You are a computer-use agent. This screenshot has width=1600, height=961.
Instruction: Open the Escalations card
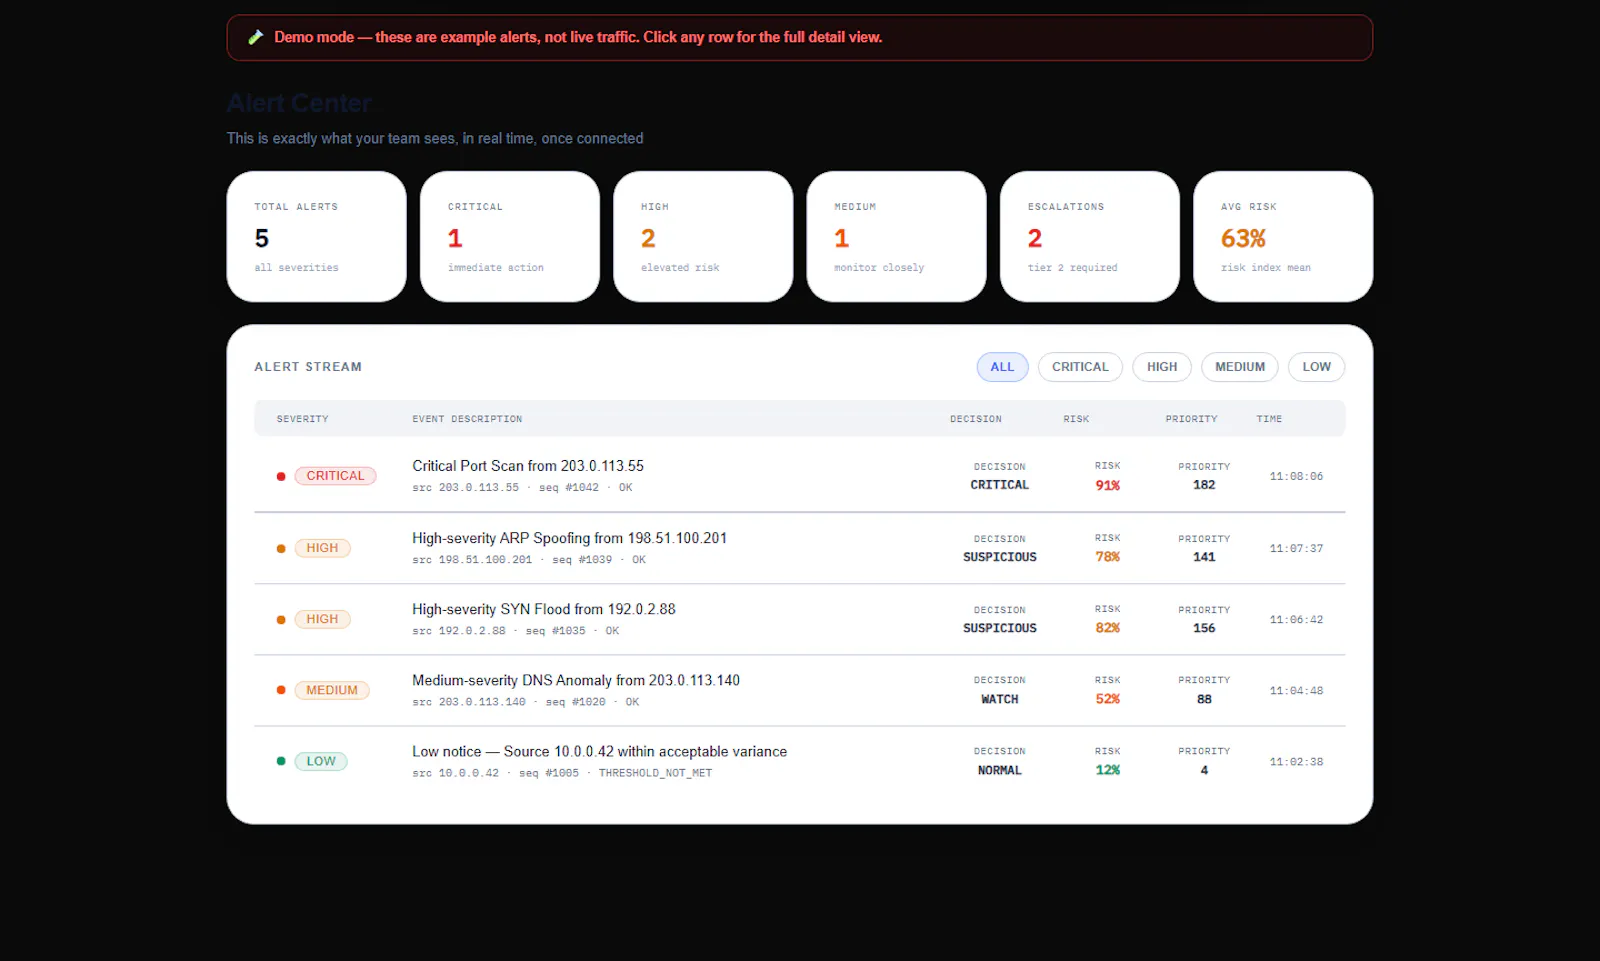point(1090,236)
